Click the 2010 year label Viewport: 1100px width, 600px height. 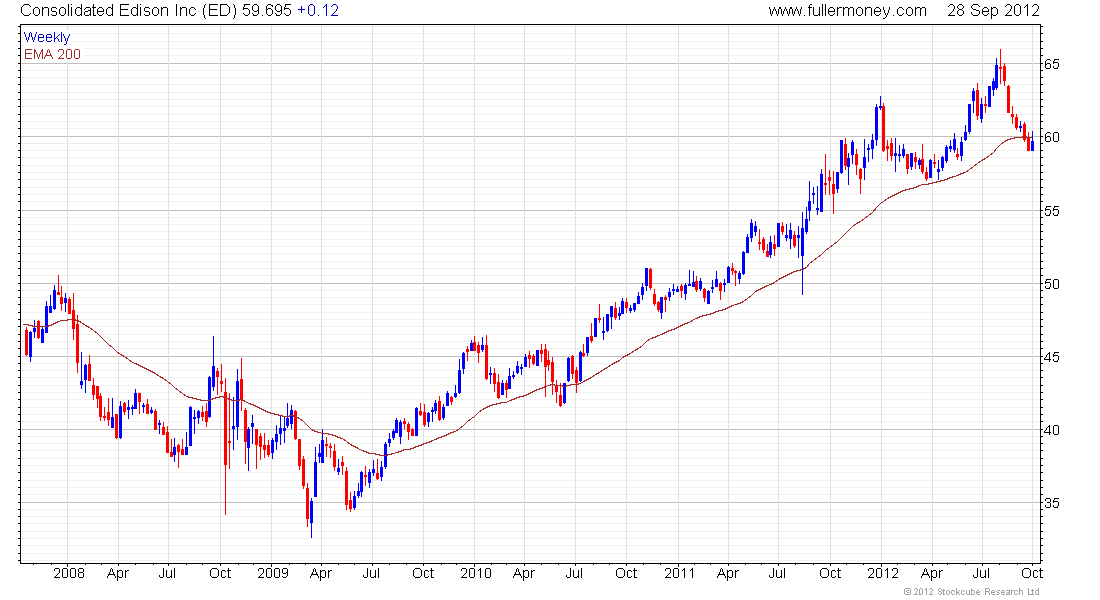click(x=476, y=573)
